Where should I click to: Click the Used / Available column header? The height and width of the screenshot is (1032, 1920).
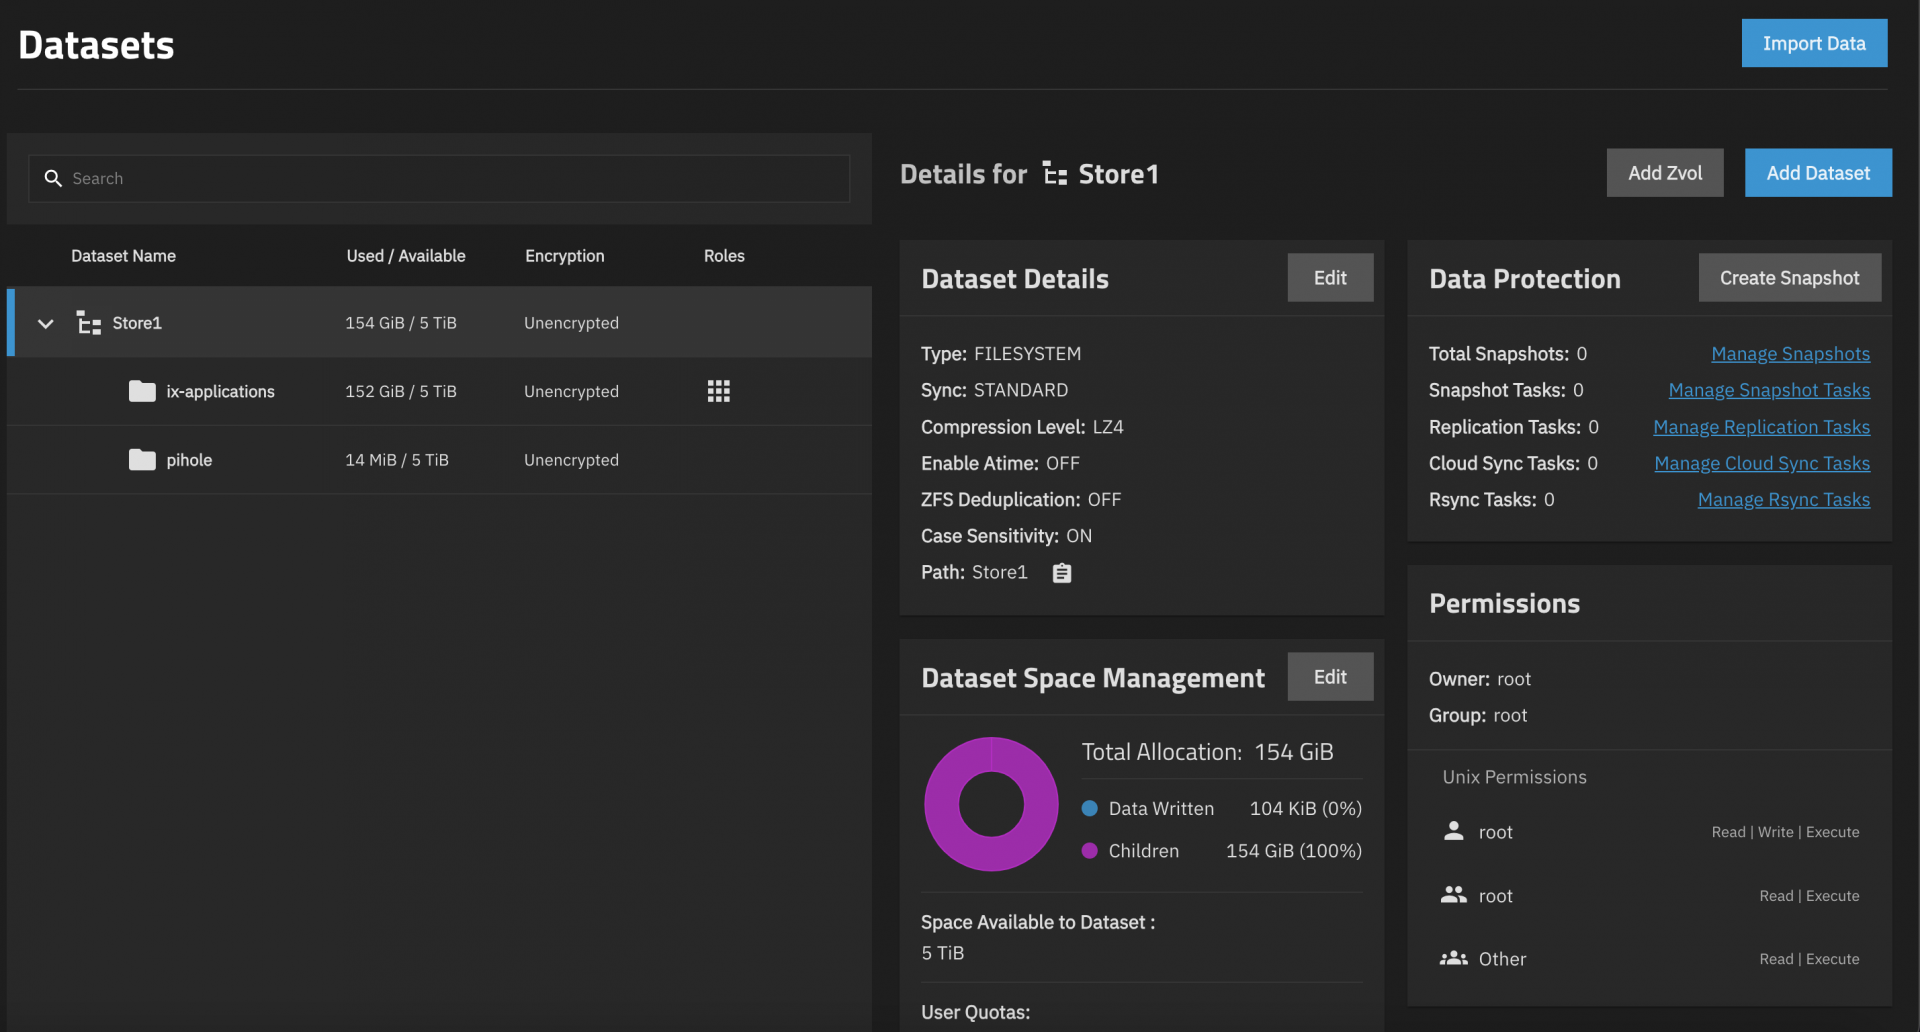(406, 256)
